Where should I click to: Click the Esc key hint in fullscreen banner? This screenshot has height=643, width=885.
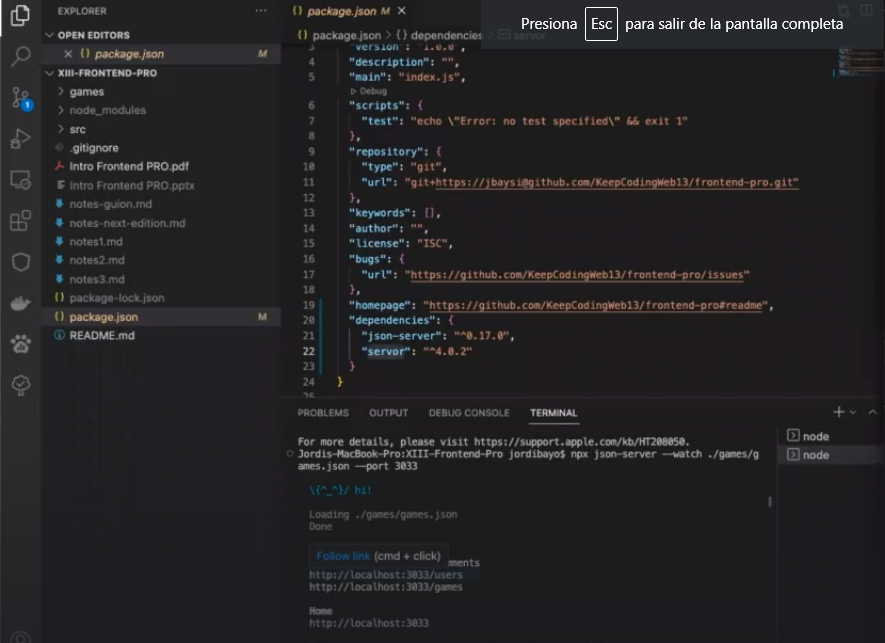click(x=601, y=24)
